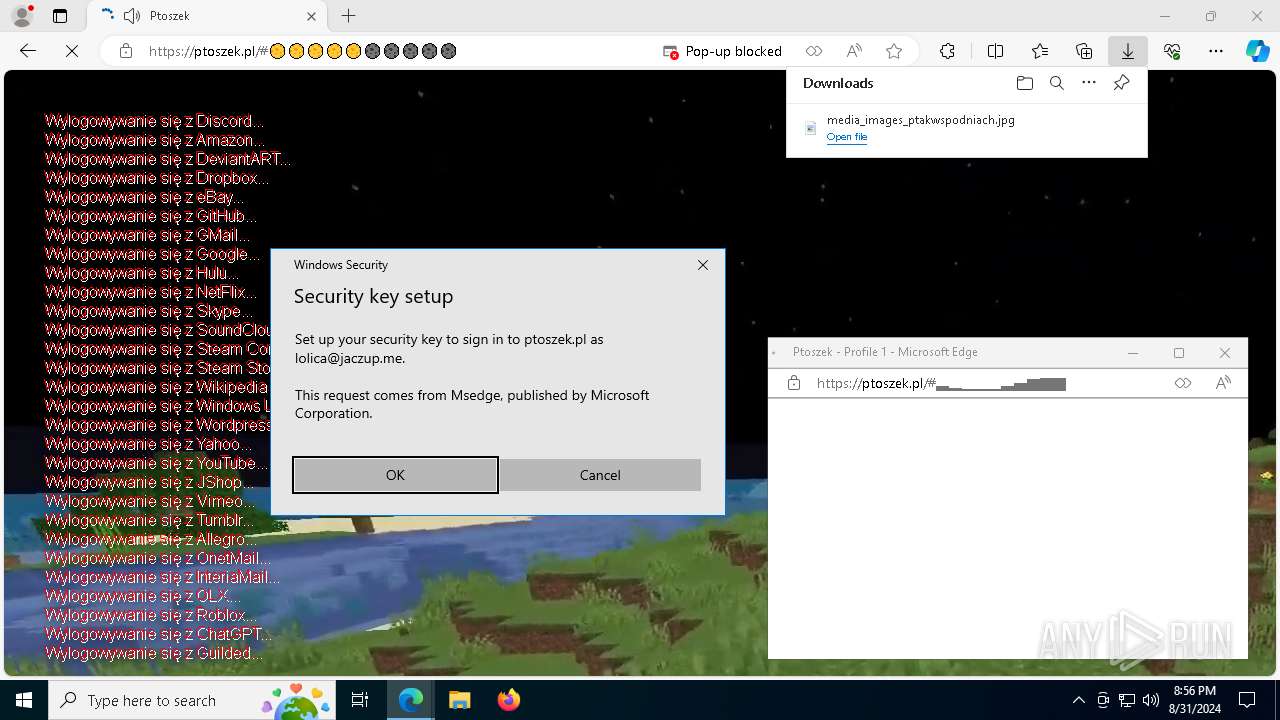The width and height of the screenshot is (1280, 720).
Task: Open Collections panel
Action: 1084,51
